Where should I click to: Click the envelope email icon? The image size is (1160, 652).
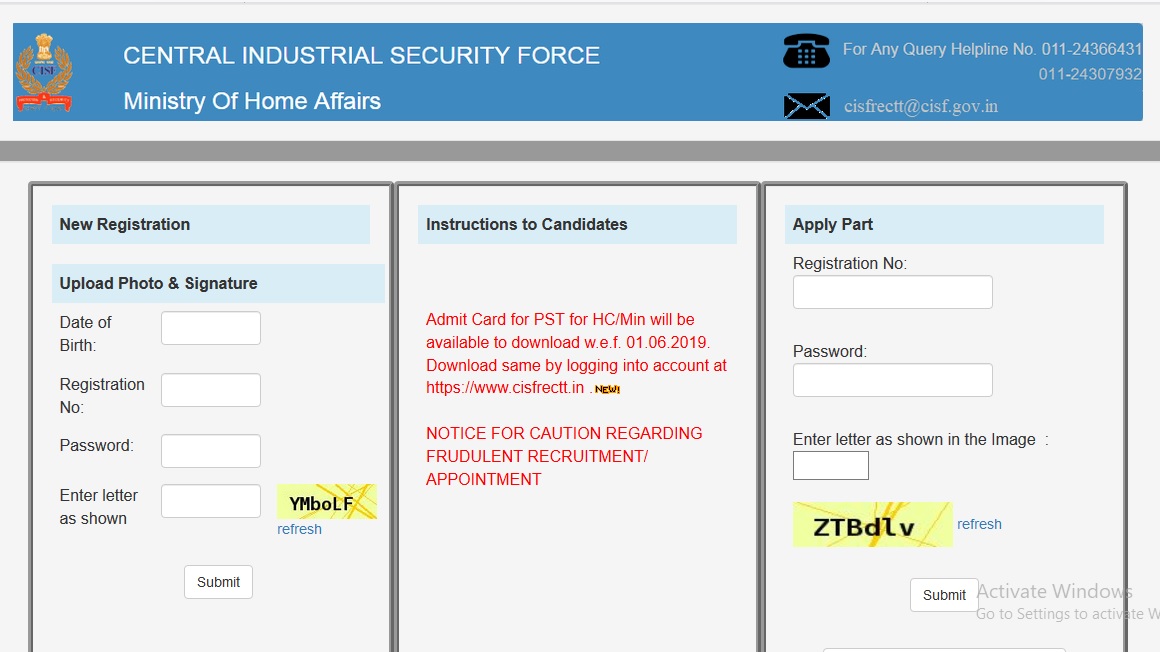806,106
